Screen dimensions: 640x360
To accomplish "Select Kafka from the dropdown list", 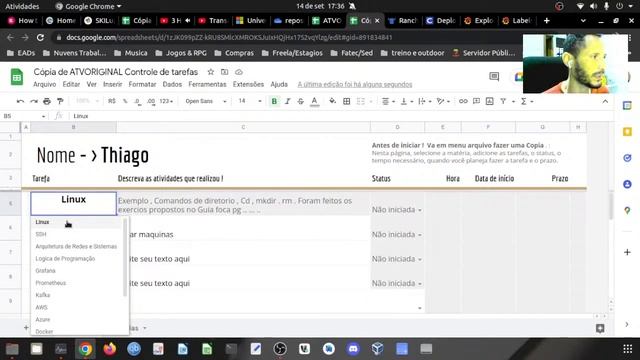I will (x=43, y=295).
